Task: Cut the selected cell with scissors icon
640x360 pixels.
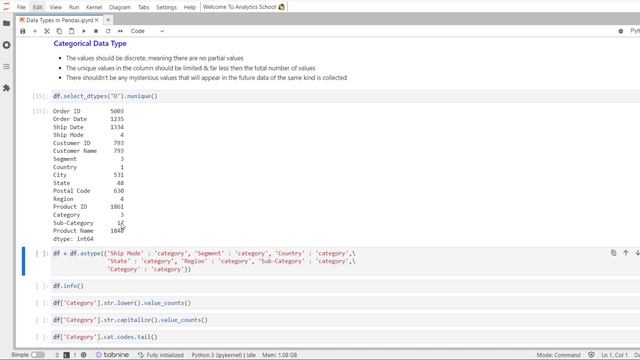Action: point(47,31)
